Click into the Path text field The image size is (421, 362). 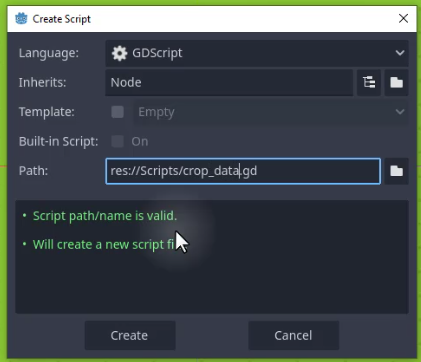click(x=243, y=171)
